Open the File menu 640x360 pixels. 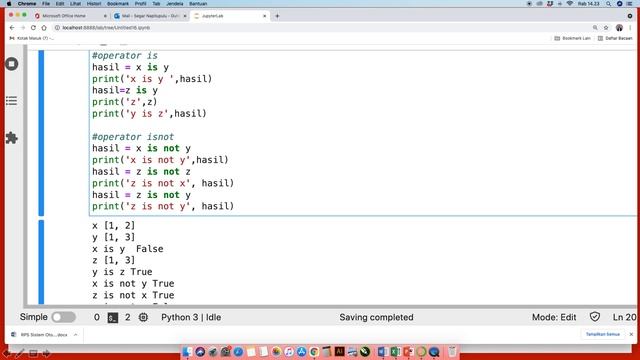46,4
